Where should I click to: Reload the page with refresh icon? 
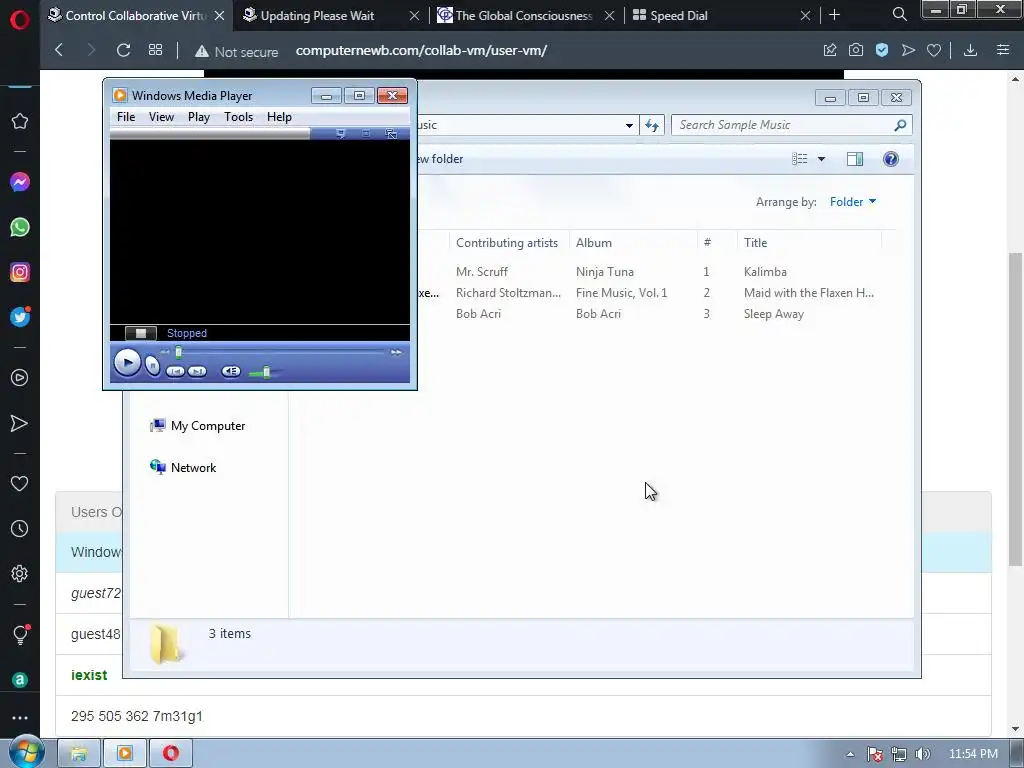[x=123, y=50]
